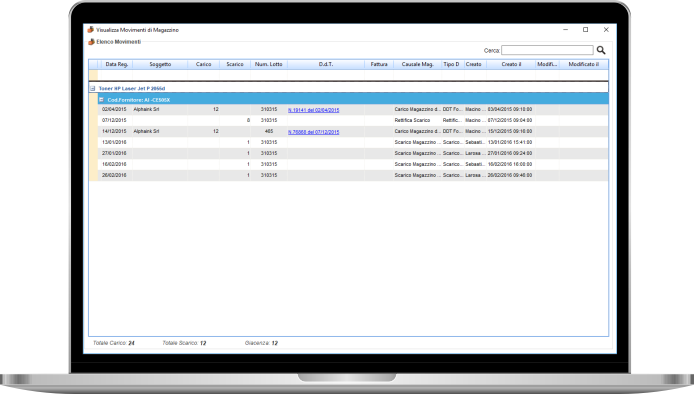Viewport: 694px width, 394px height.
Task: Sort by D.d.T. column header
Action: coord(326,64)
